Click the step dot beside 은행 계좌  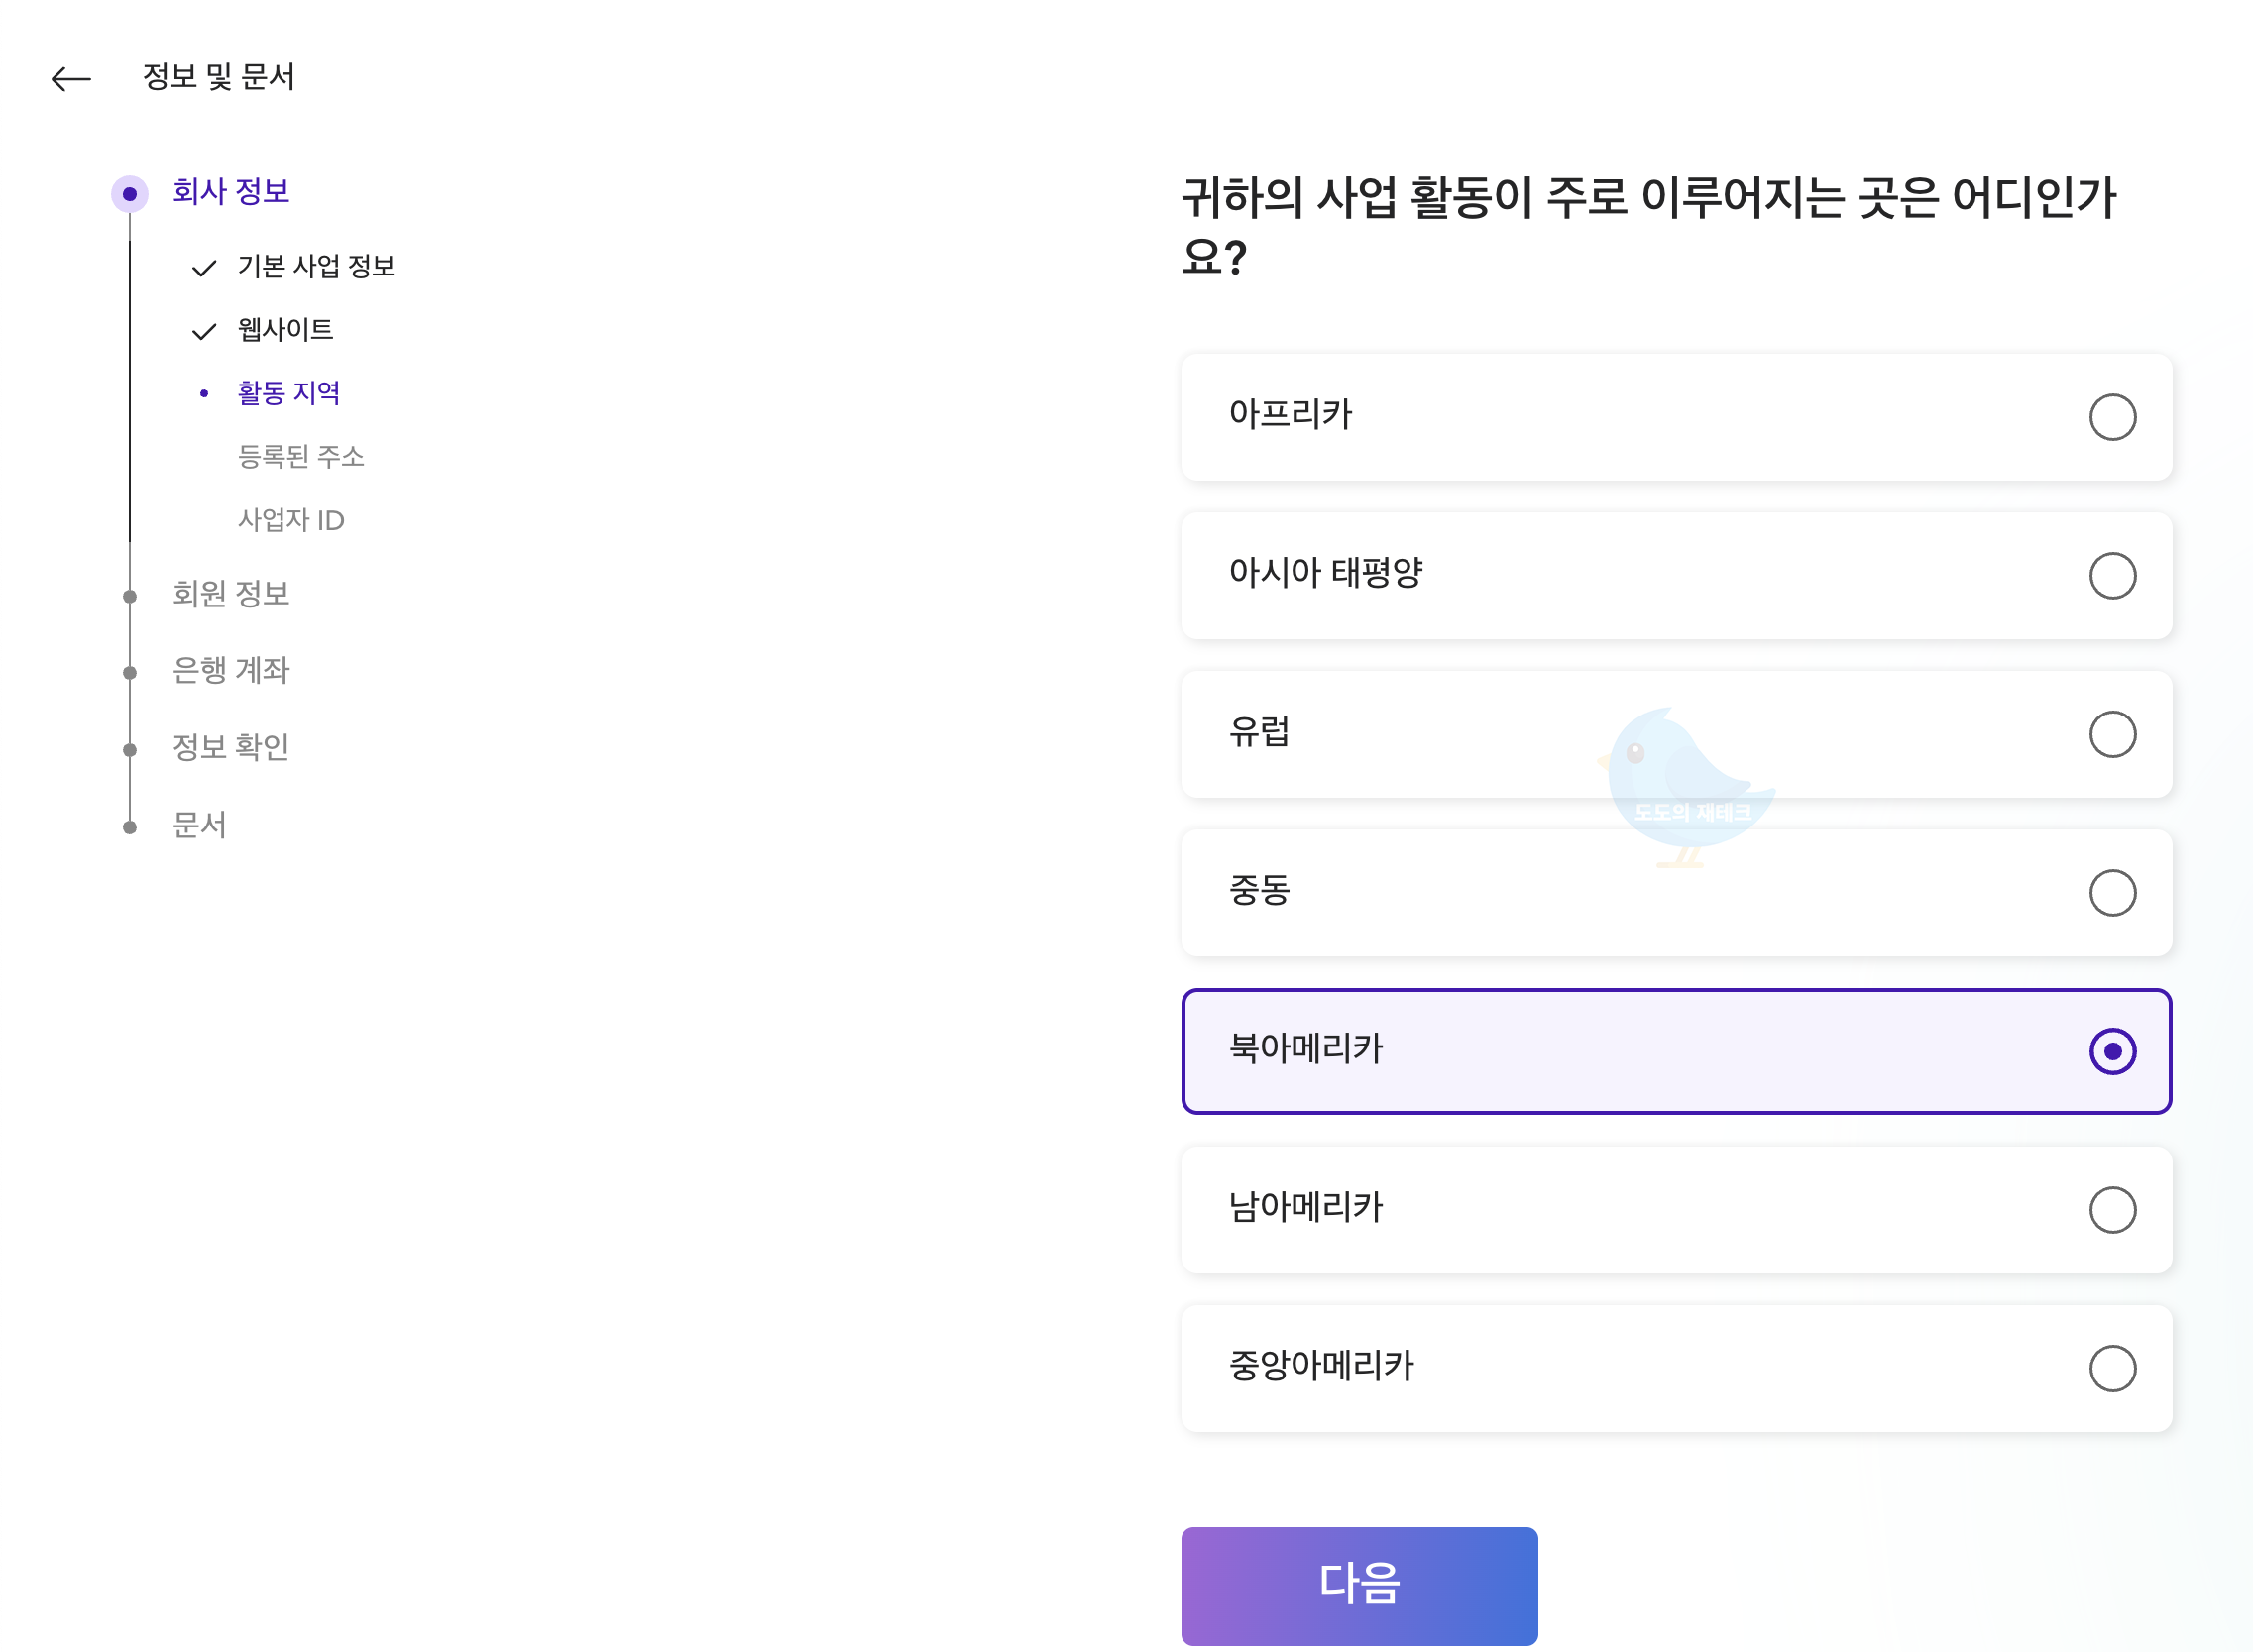(131, 672)
